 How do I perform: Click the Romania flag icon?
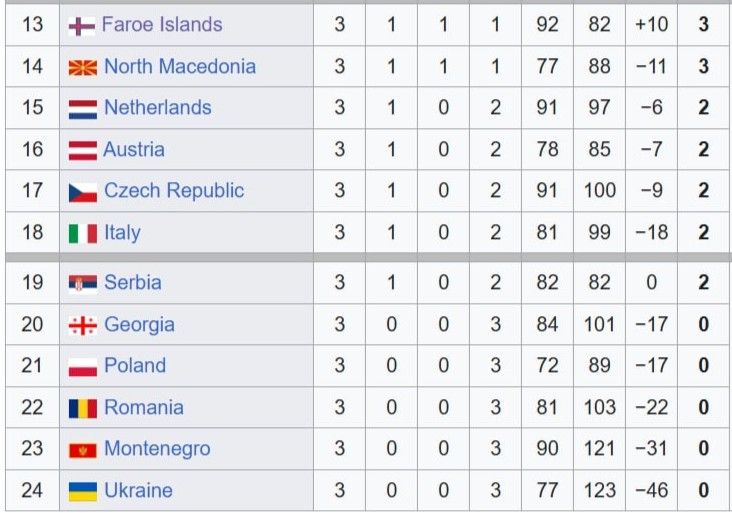[82, 409]
